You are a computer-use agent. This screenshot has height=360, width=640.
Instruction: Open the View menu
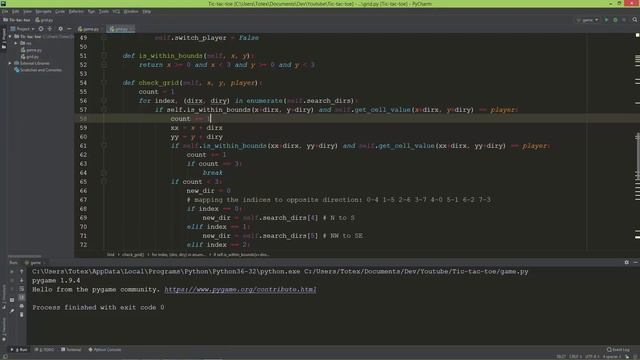[x=27, y=11]
